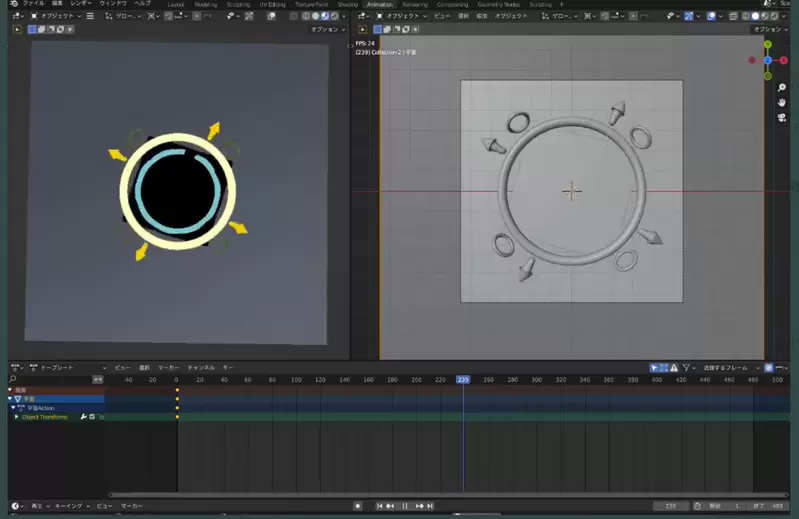This screenshot has height=519, width=799.
Task: Toggle X-ray mode in right viewport
Action: (x=735, y=16)
